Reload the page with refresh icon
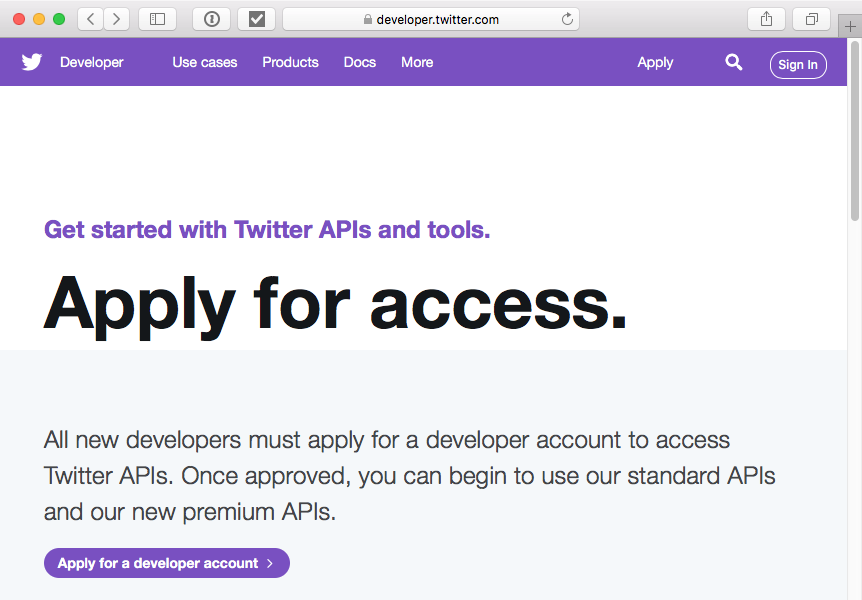This screenshot has width=862, height=600. [567, 19]
